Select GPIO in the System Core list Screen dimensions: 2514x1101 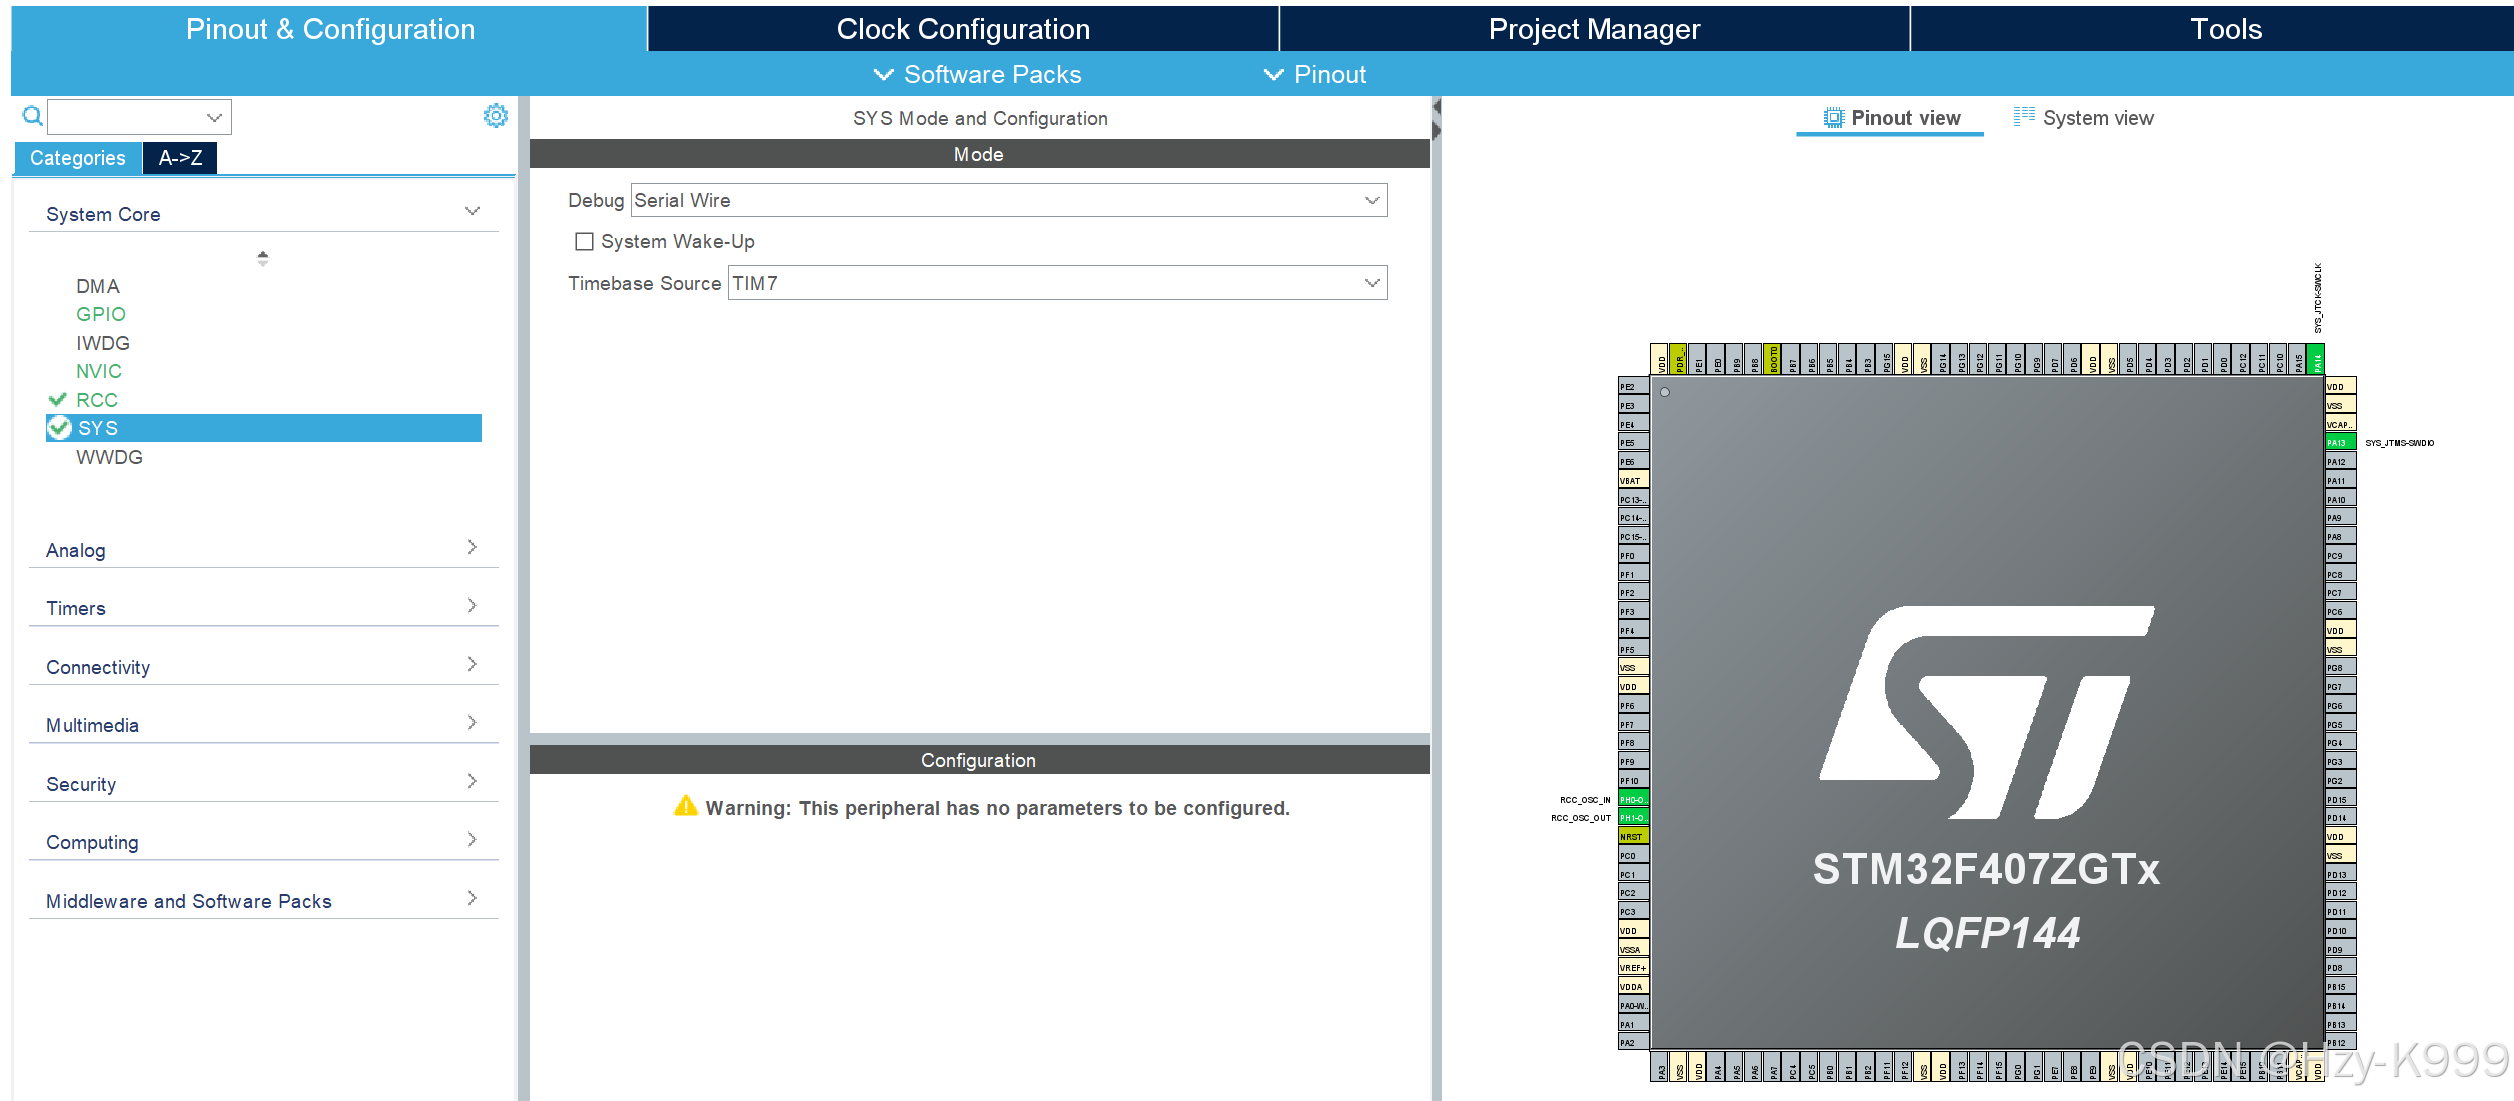pos(101,314)
